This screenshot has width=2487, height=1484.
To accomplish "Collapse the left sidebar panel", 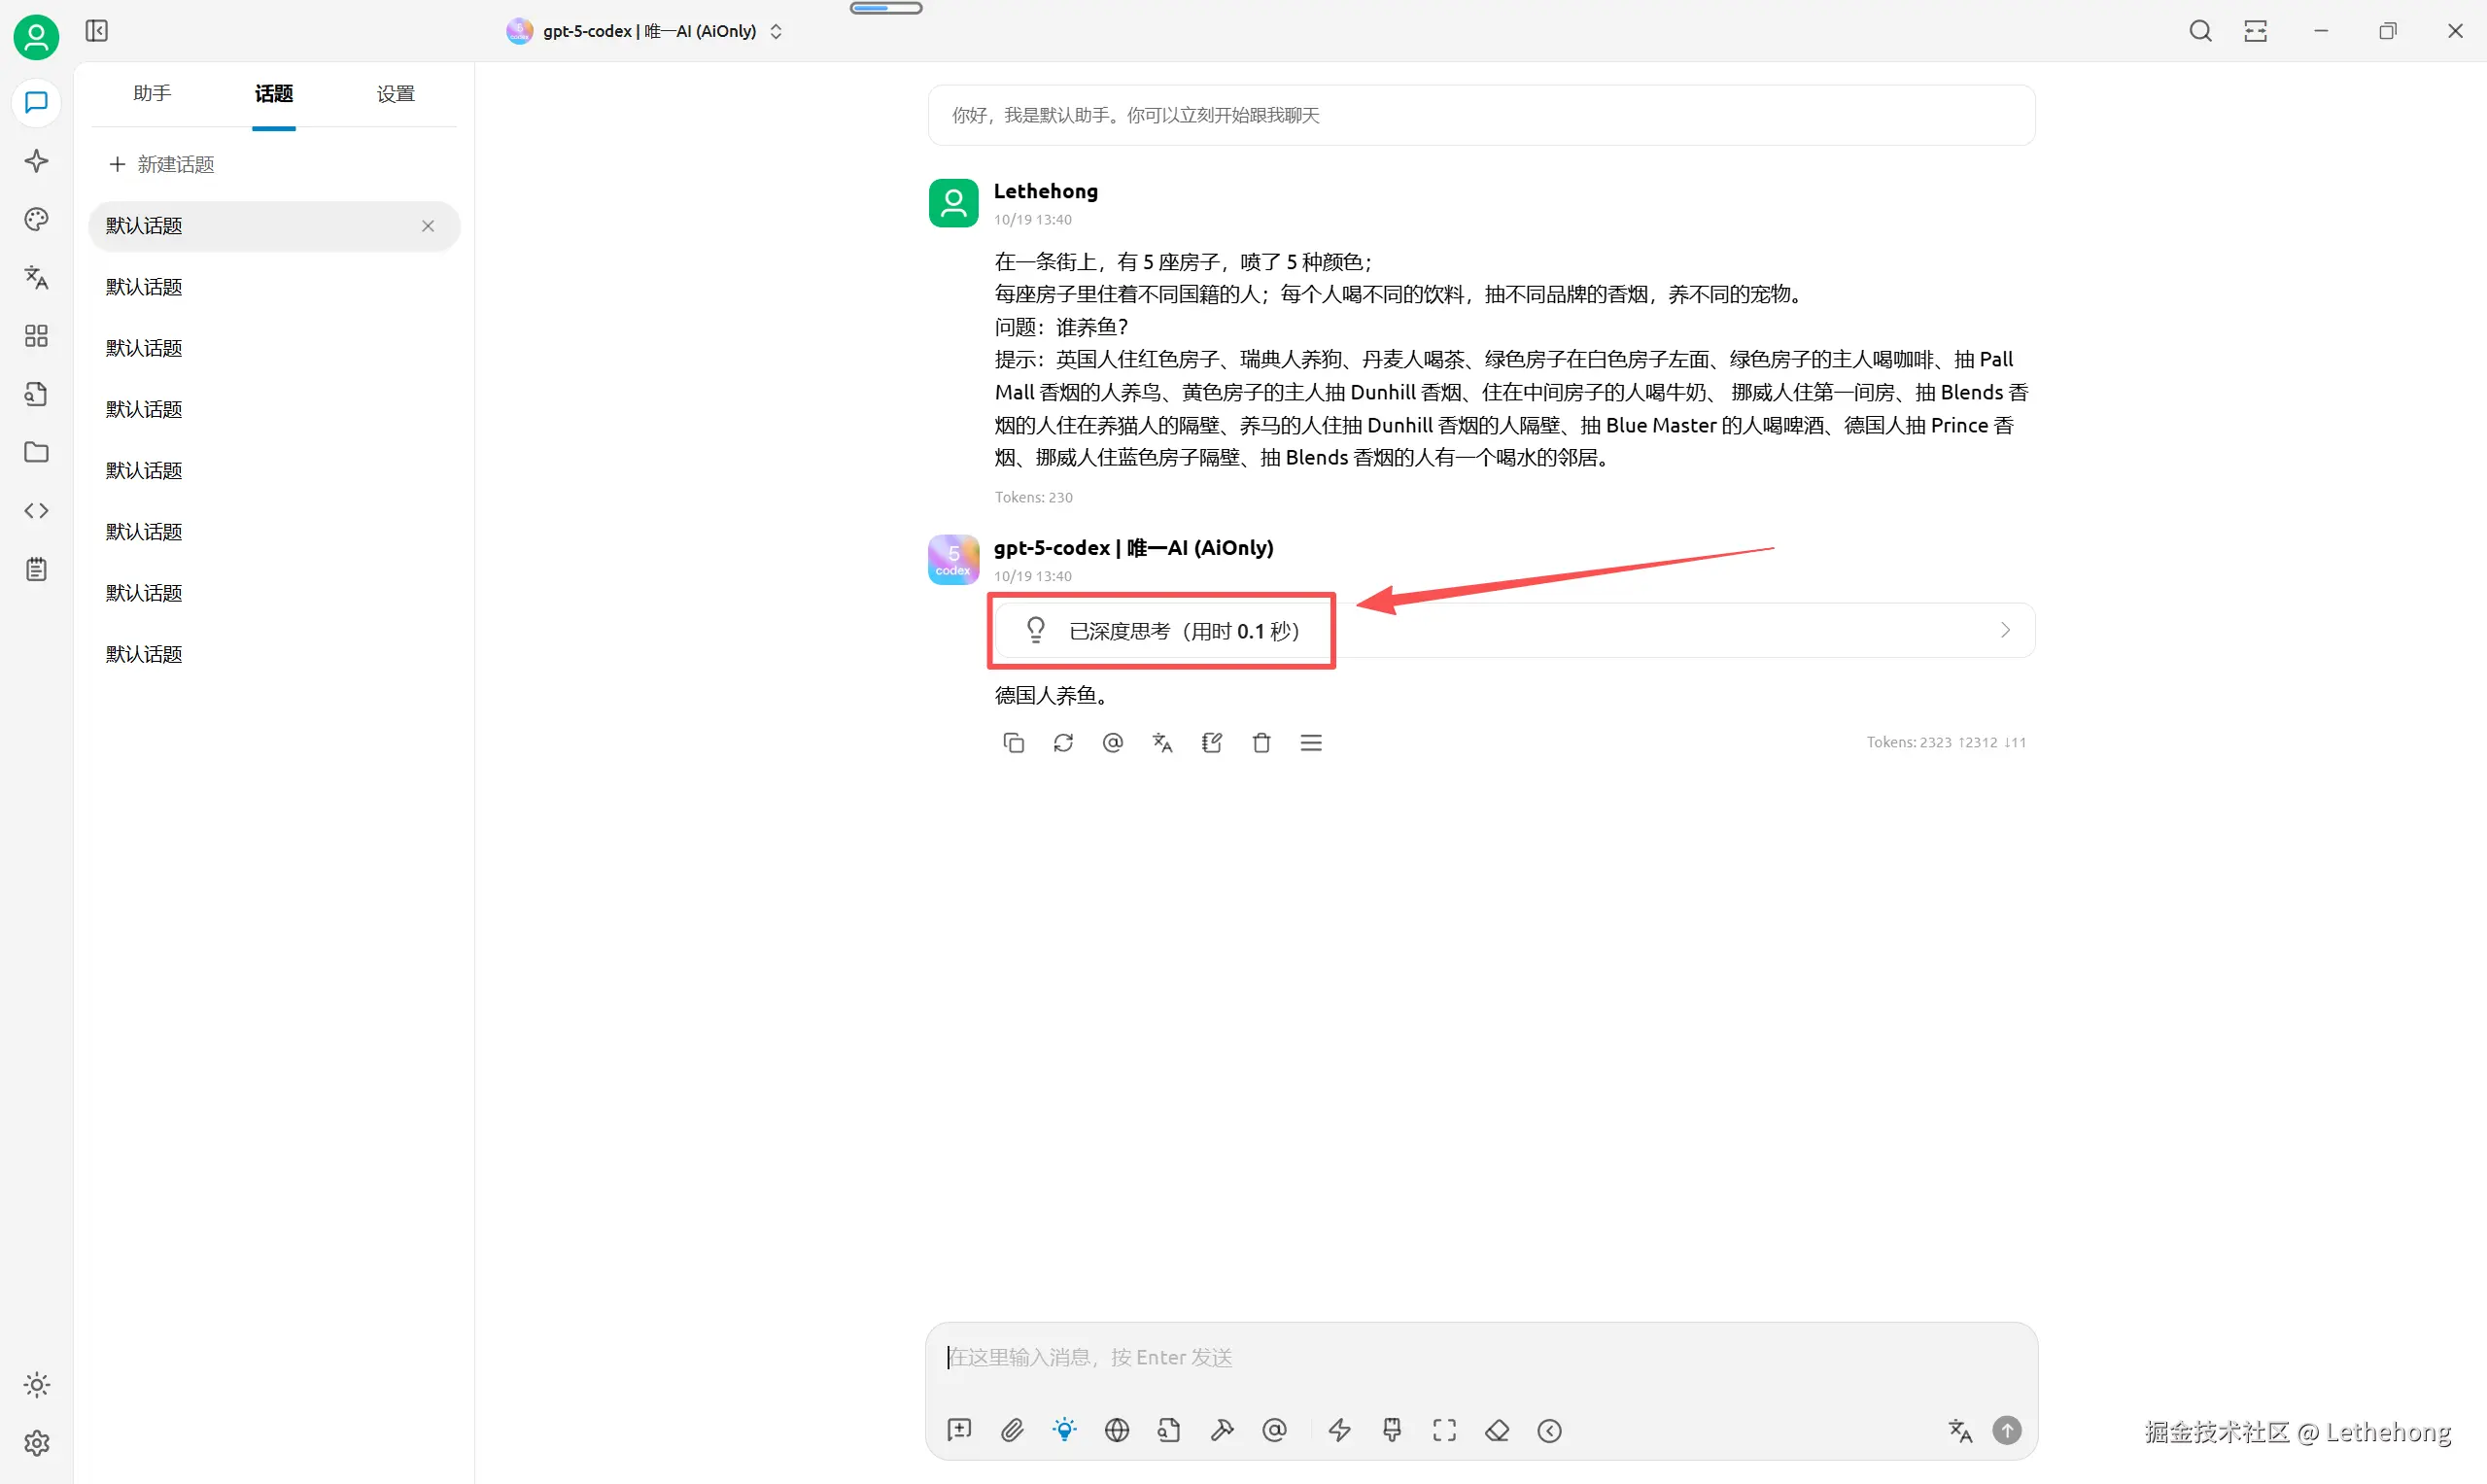I will coord(96,31).
